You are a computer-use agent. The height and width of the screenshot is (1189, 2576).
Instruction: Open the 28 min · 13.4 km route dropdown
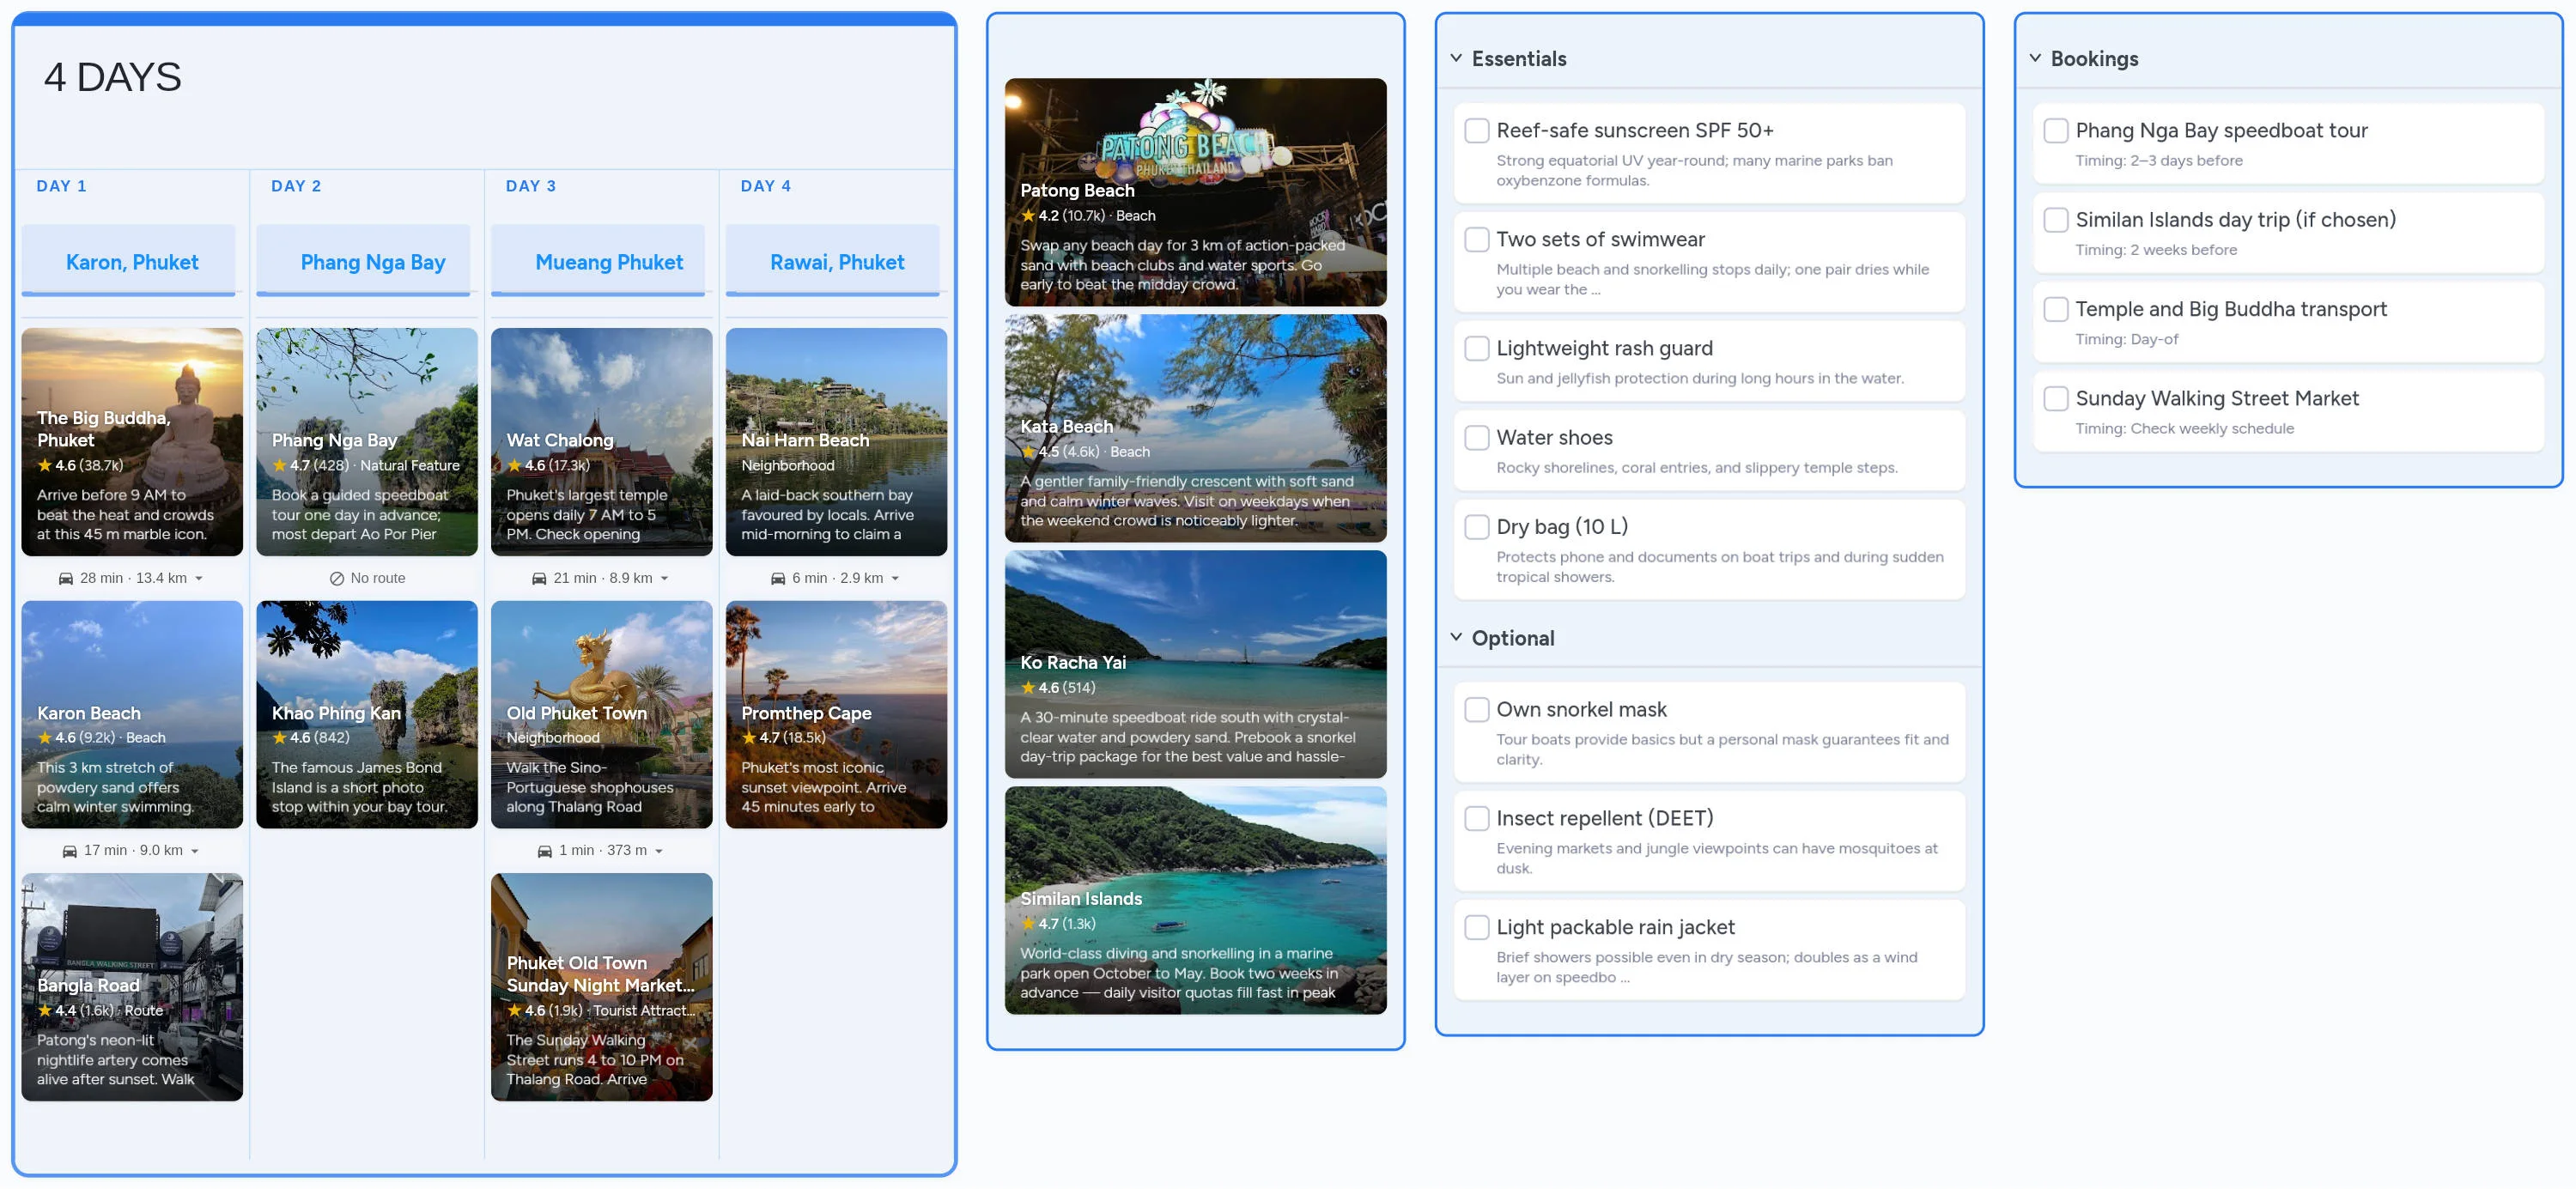pyautogui.click(x=199, y=578)
